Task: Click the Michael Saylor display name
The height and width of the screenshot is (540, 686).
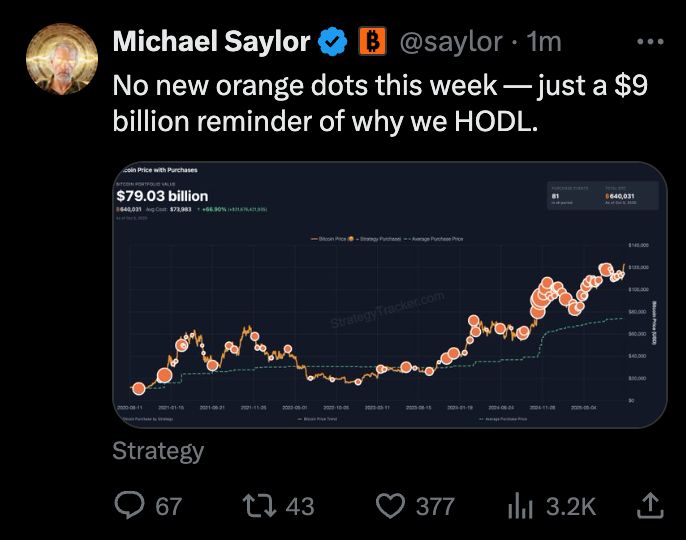Action: tap(211, 42)
